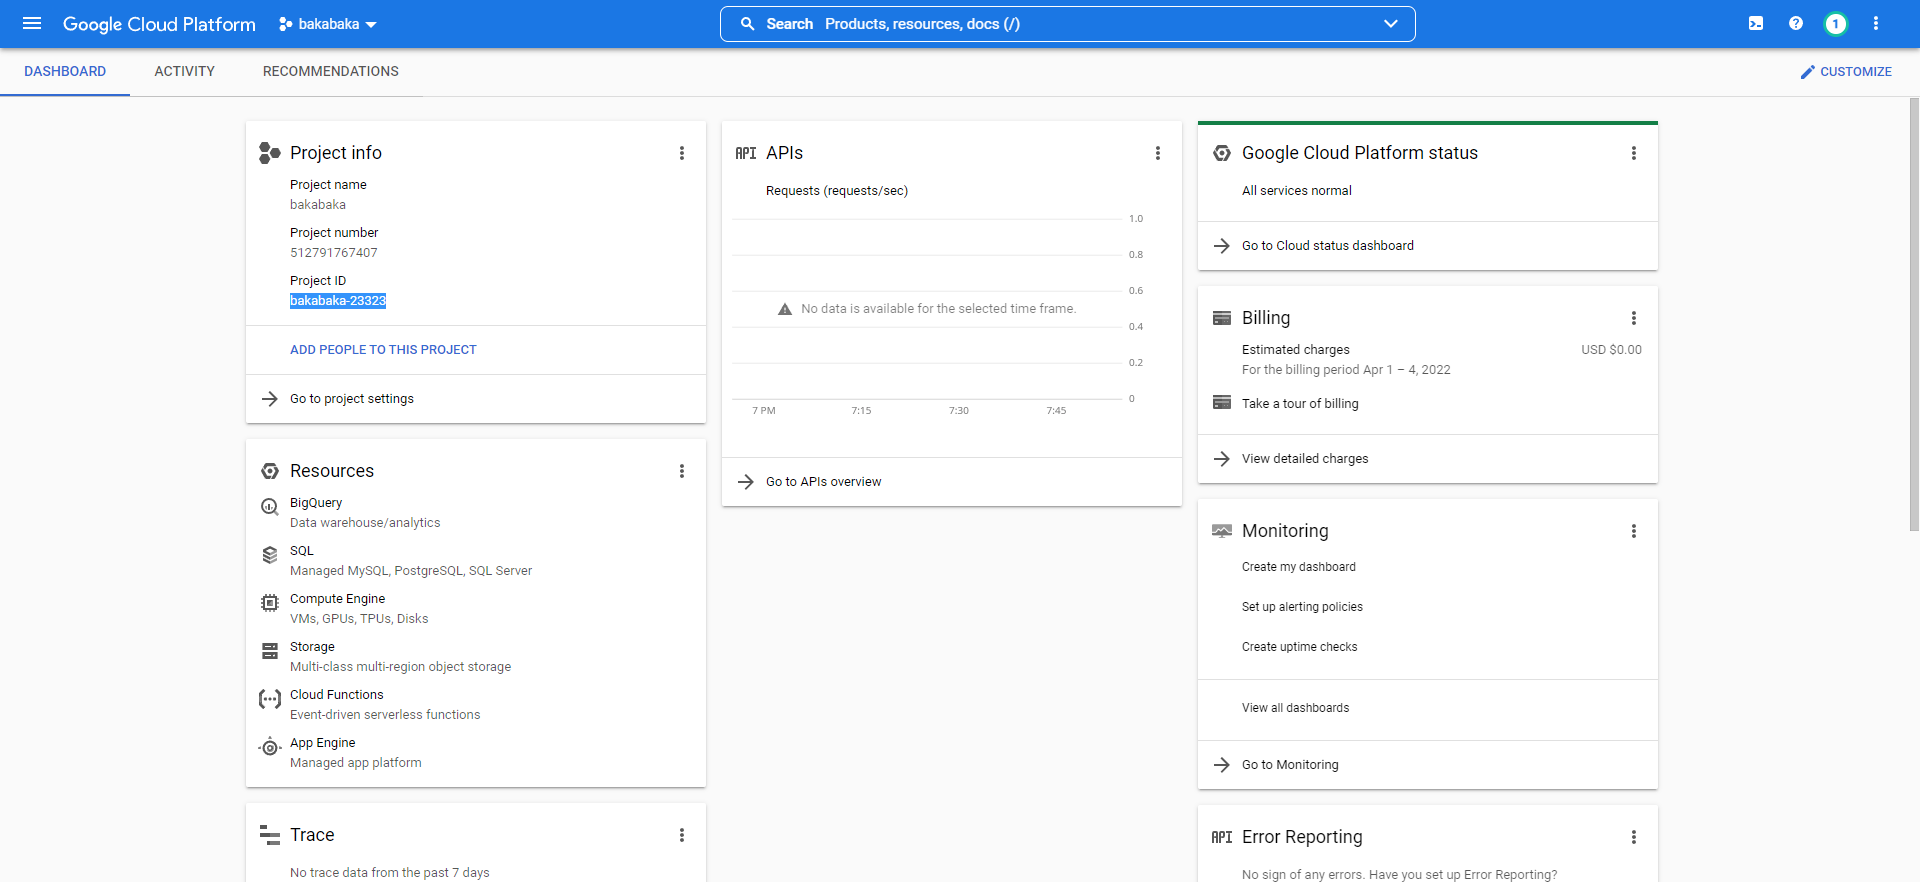
Task: Click the search magnifier icon
Action: click(x=747, y=23)
